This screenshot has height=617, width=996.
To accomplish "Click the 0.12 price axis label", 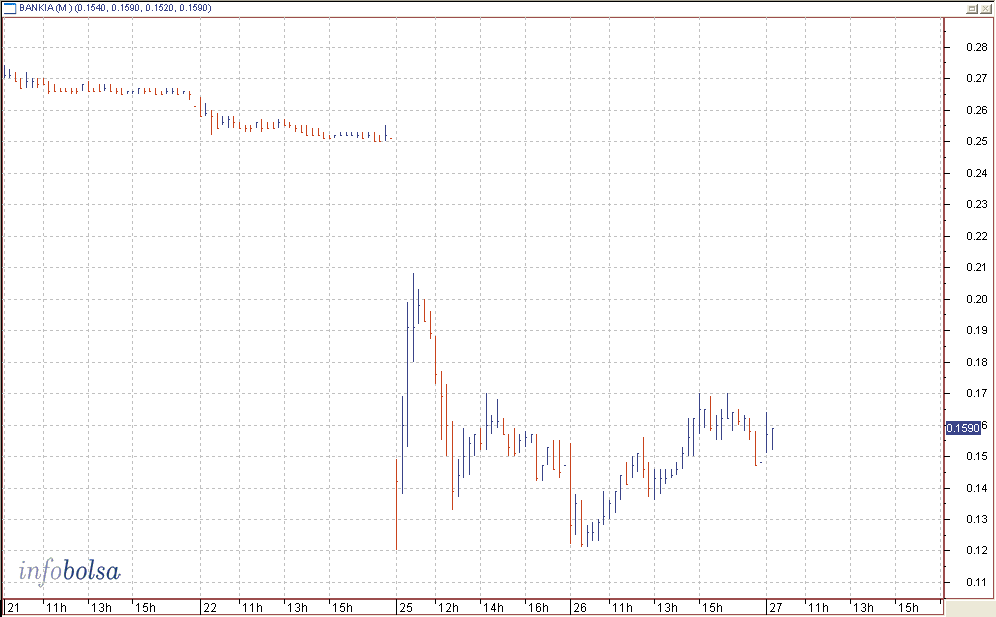I will click(976, 550).
